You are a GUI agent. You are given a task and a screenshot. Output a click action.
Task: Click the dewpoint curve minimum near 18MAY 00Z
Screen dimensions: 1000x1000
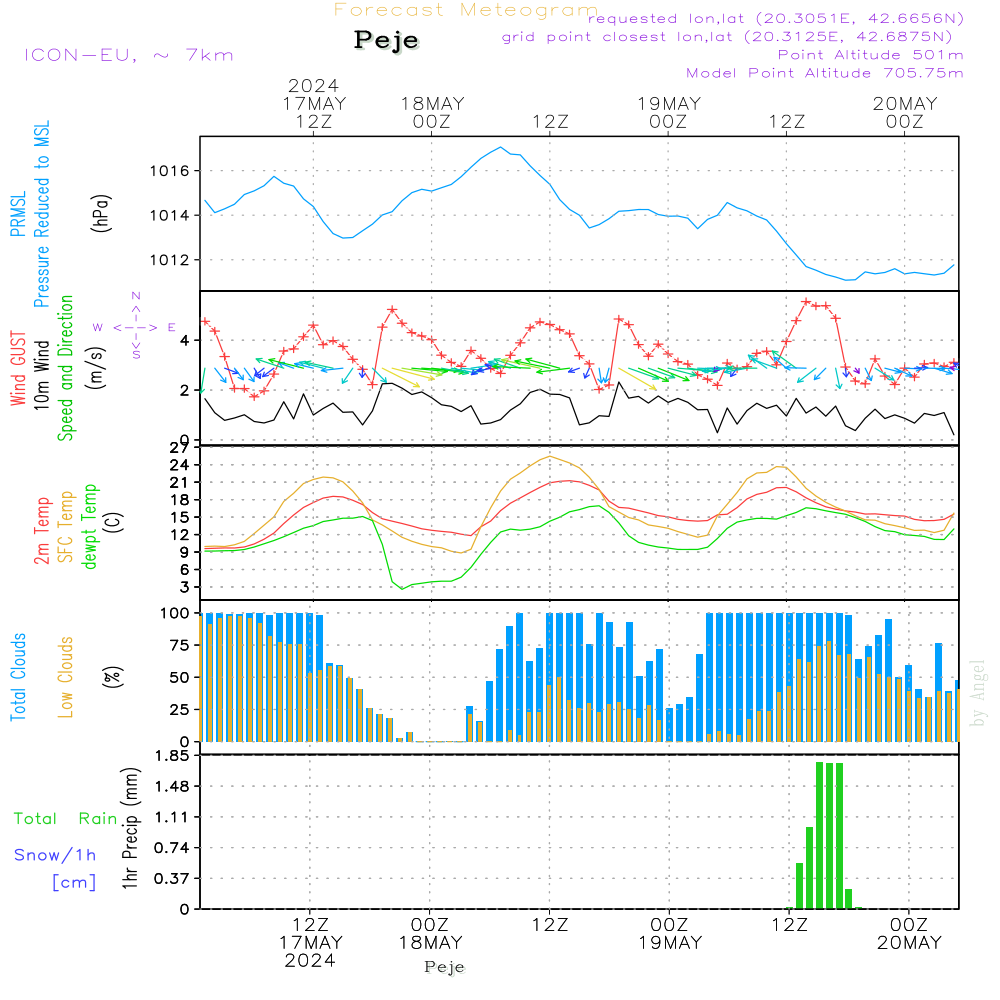coord(402,588)
